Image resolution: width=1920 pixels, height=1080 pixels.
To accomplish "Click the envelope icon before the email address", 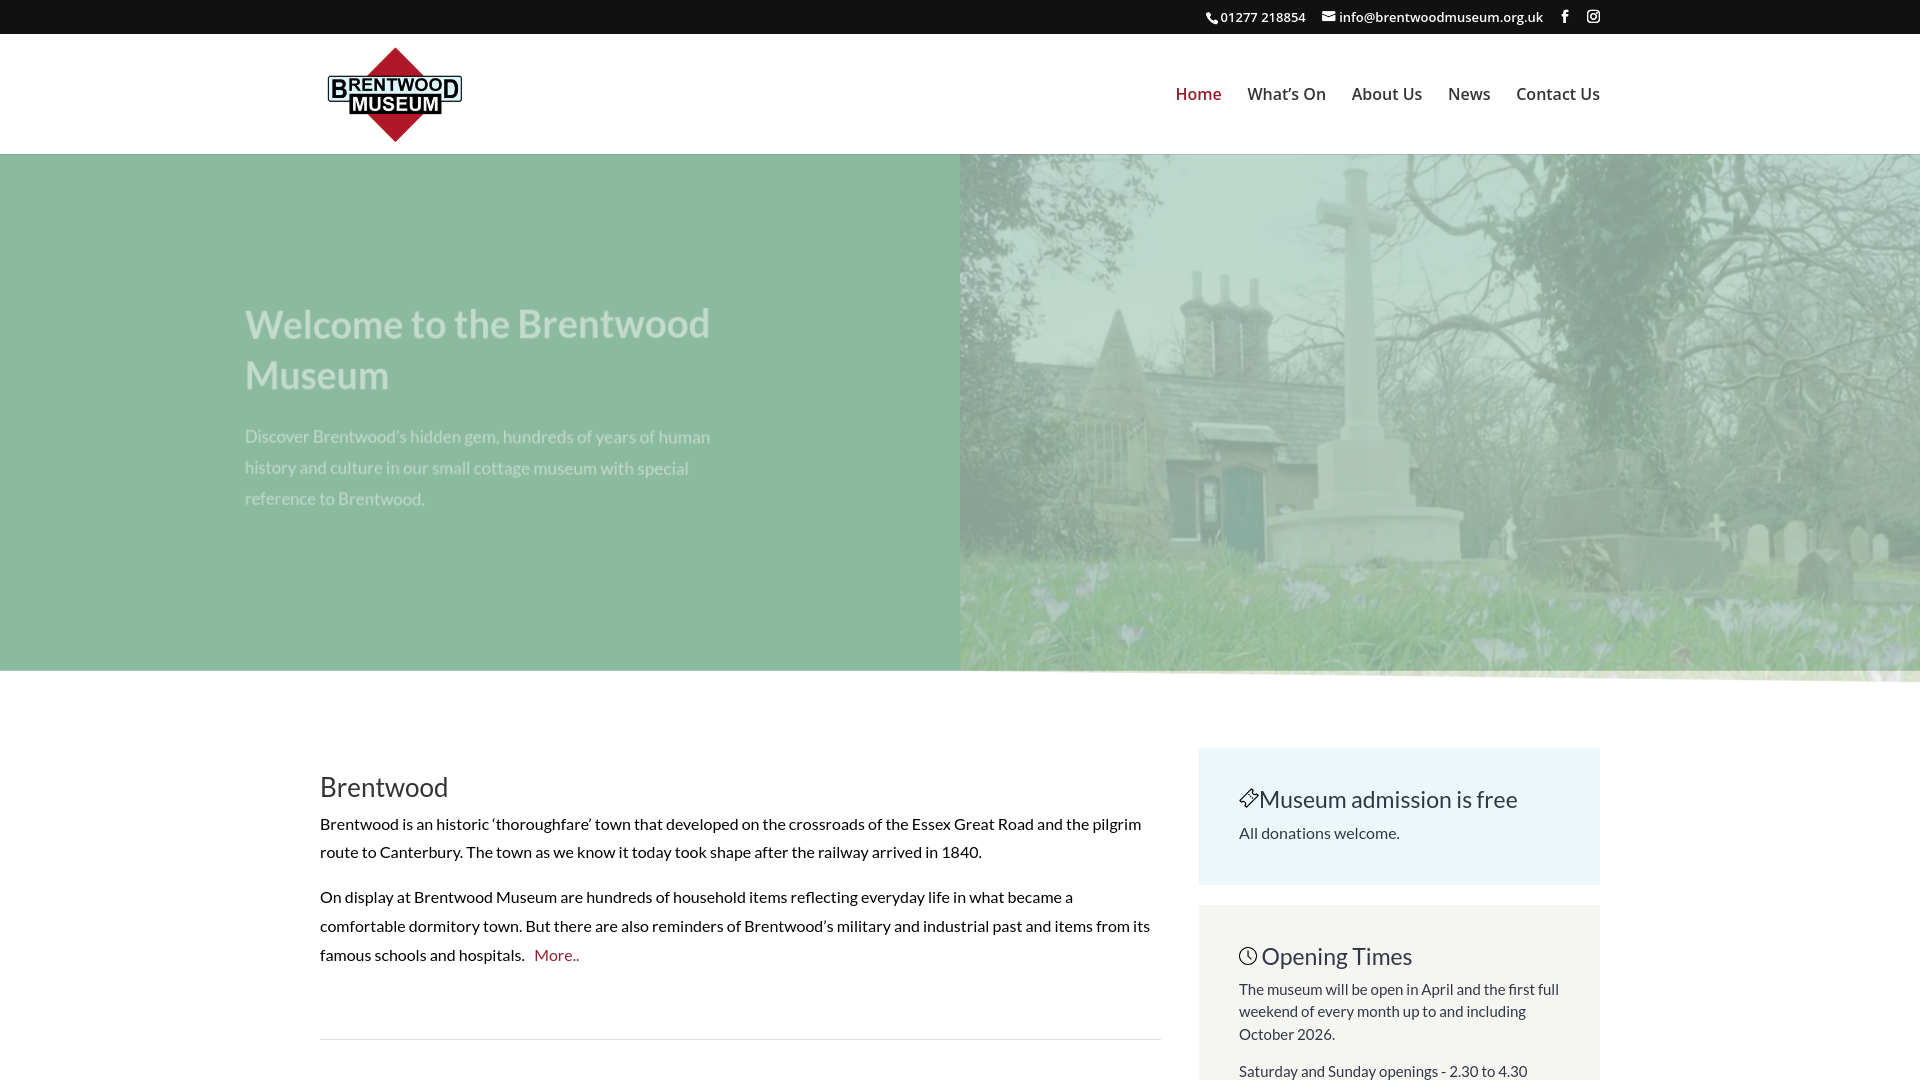I will click(x=1329, y=17).
